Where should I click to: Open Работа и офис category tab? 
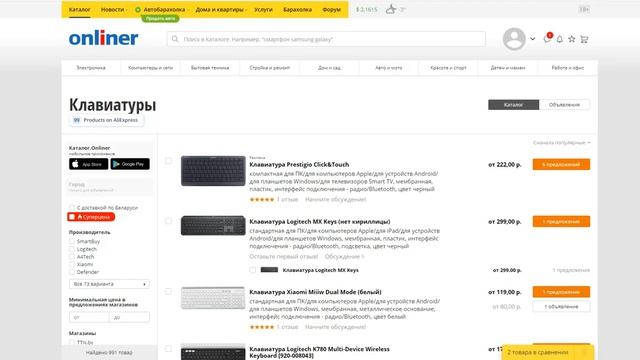click(x=568, y=68)
